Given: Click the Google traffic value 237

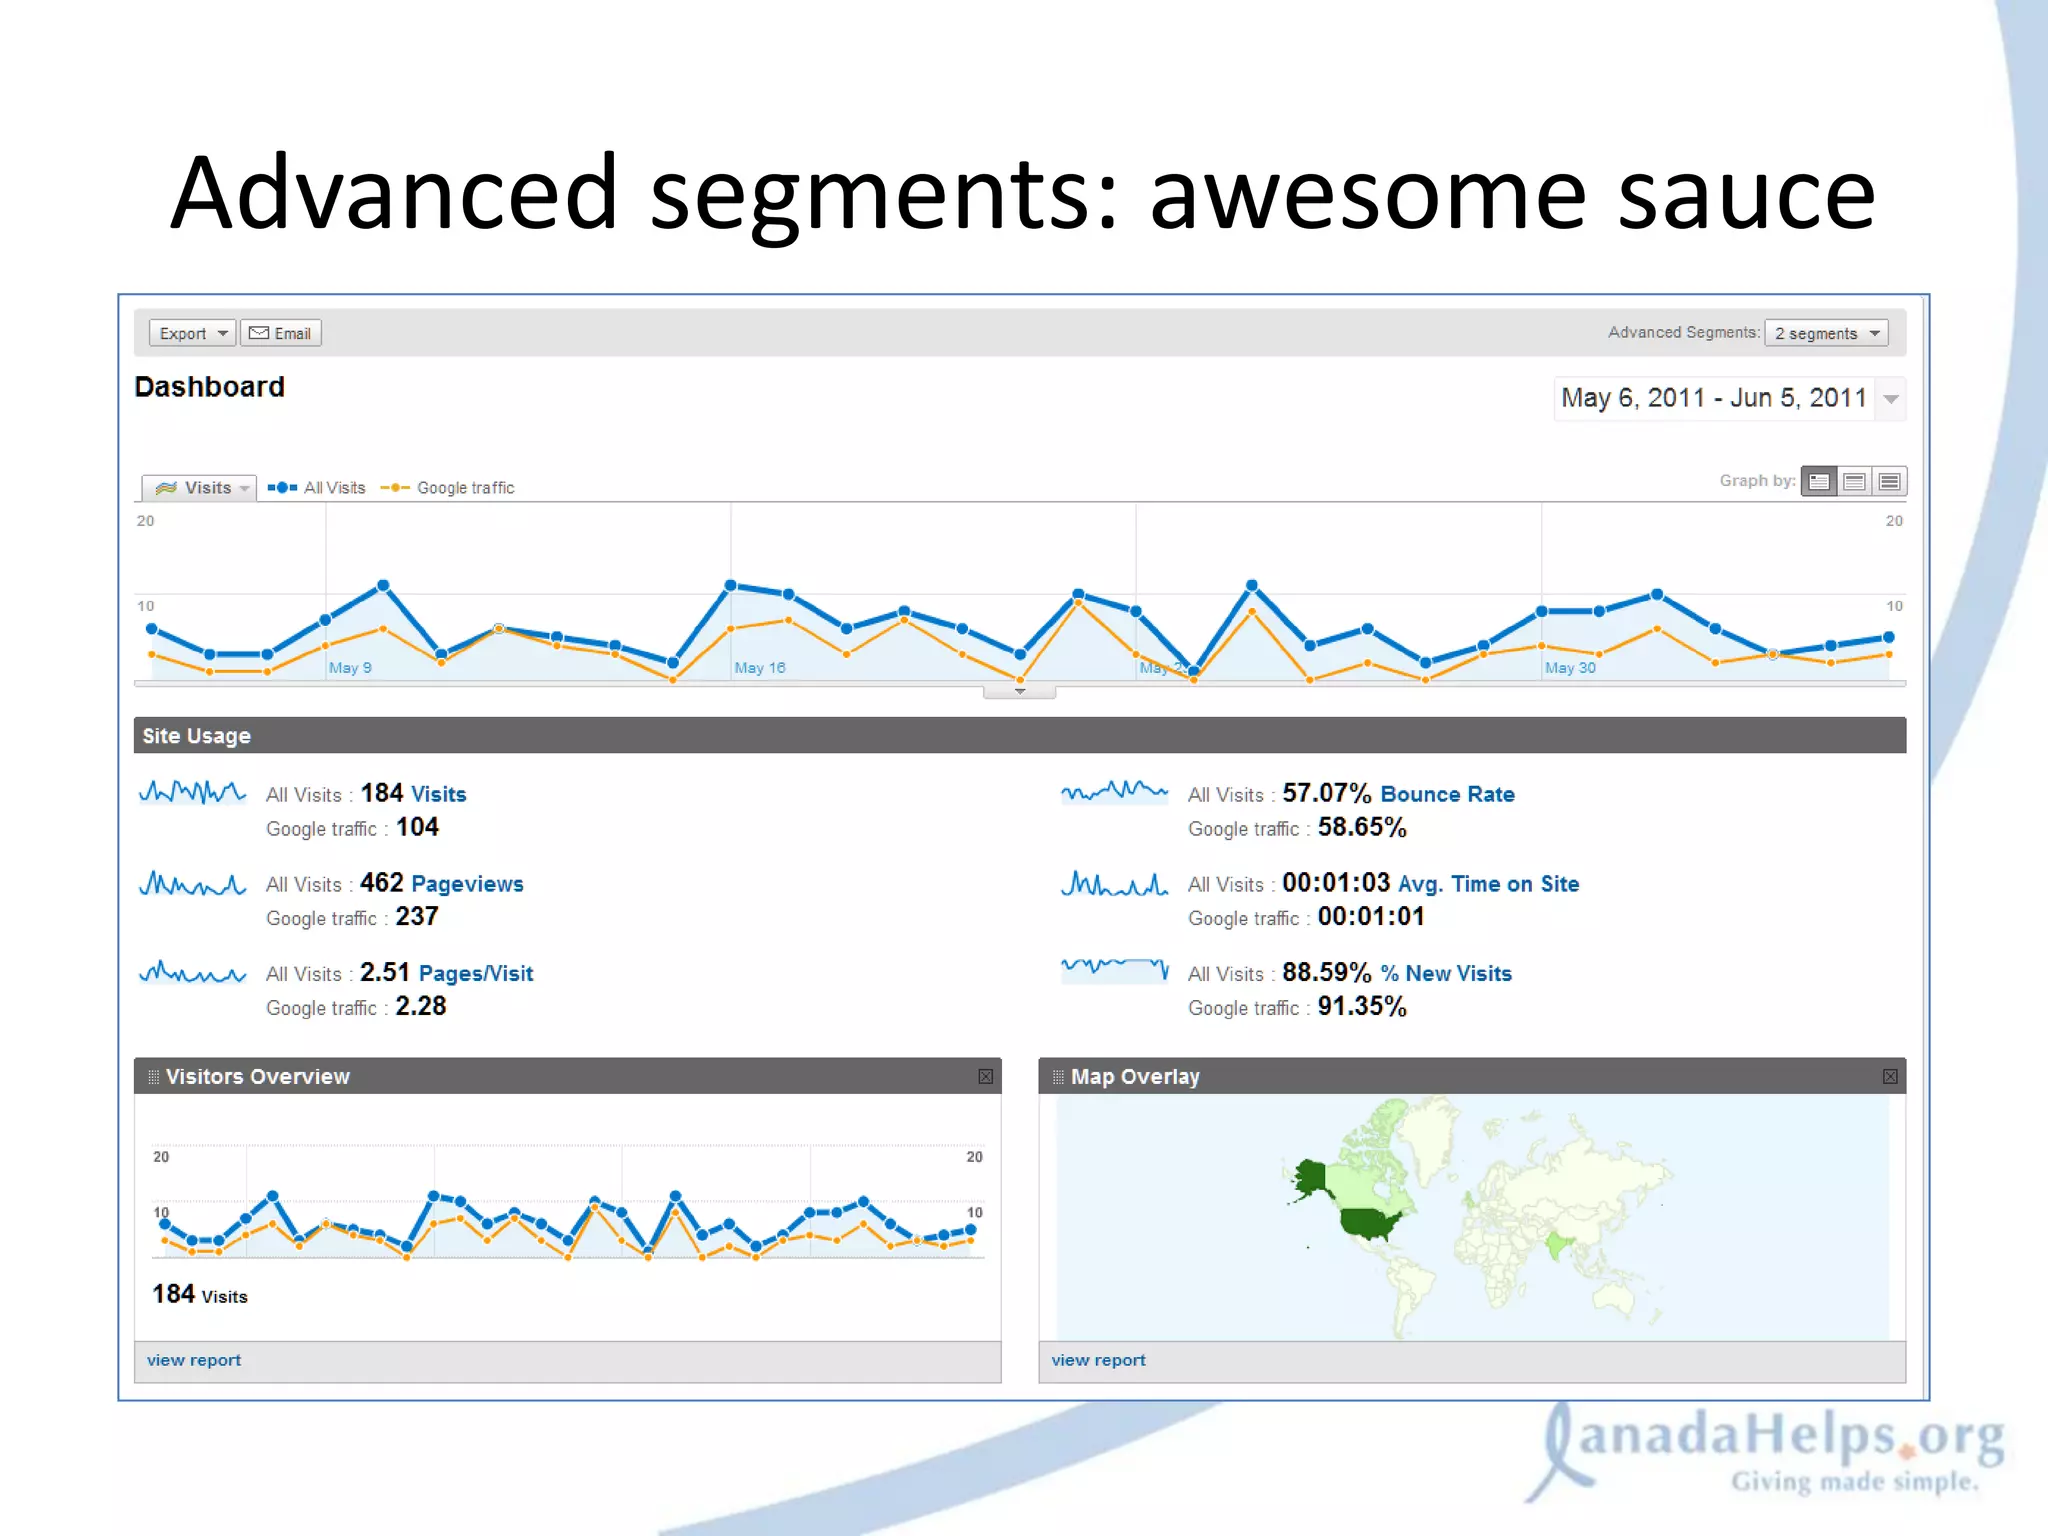Looking at the screenshot, I should click(x=417, y=917).
